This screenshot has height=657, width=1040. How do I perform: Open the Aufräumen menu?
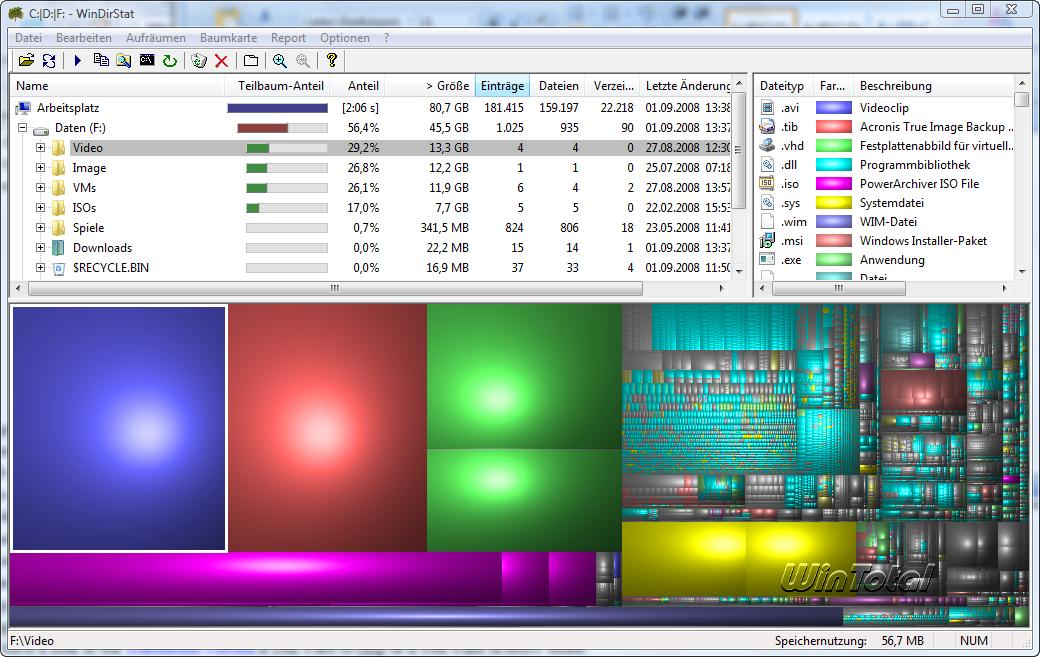[x=155, y=38]
